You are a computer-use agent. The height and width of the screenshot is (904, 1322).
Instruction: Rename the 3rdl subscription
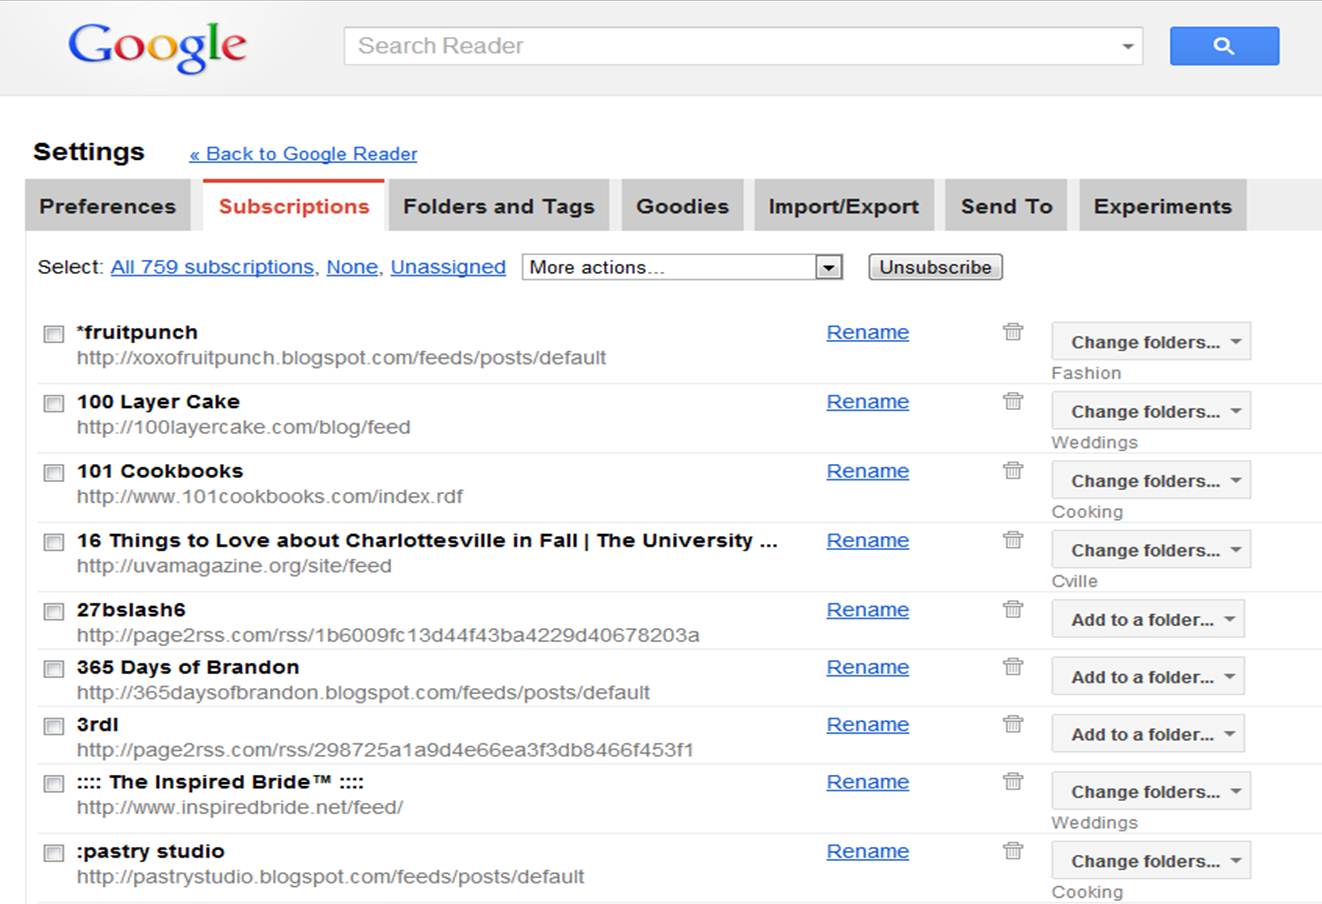pos(868,724)
